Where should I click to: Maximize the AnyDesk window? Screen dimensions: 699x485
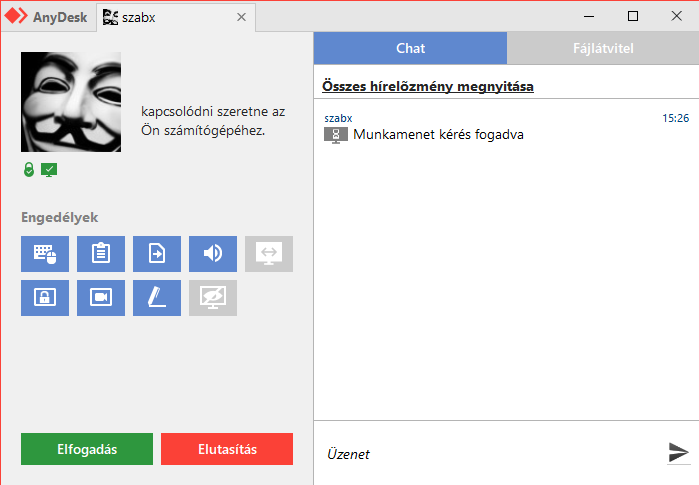pos(633,16)
